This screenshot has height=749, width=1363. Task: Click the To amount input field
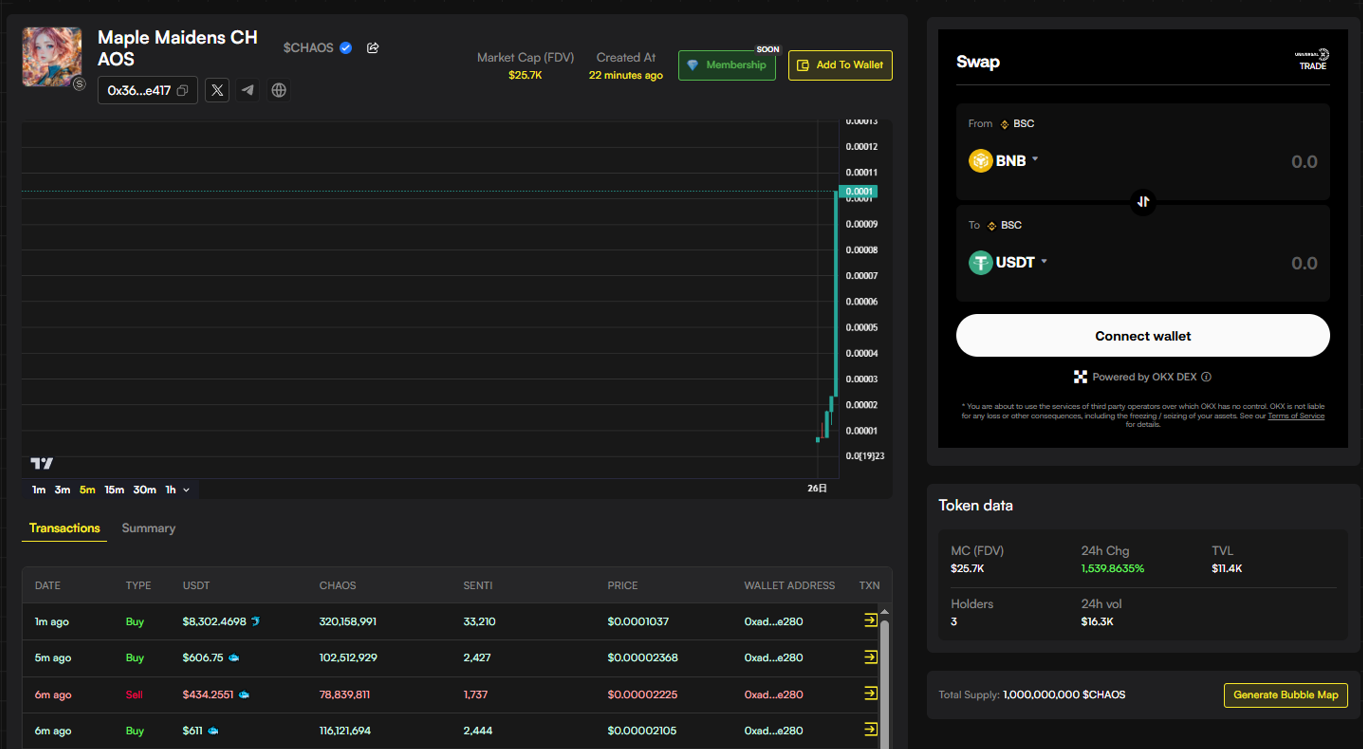tap(1303, 264)
